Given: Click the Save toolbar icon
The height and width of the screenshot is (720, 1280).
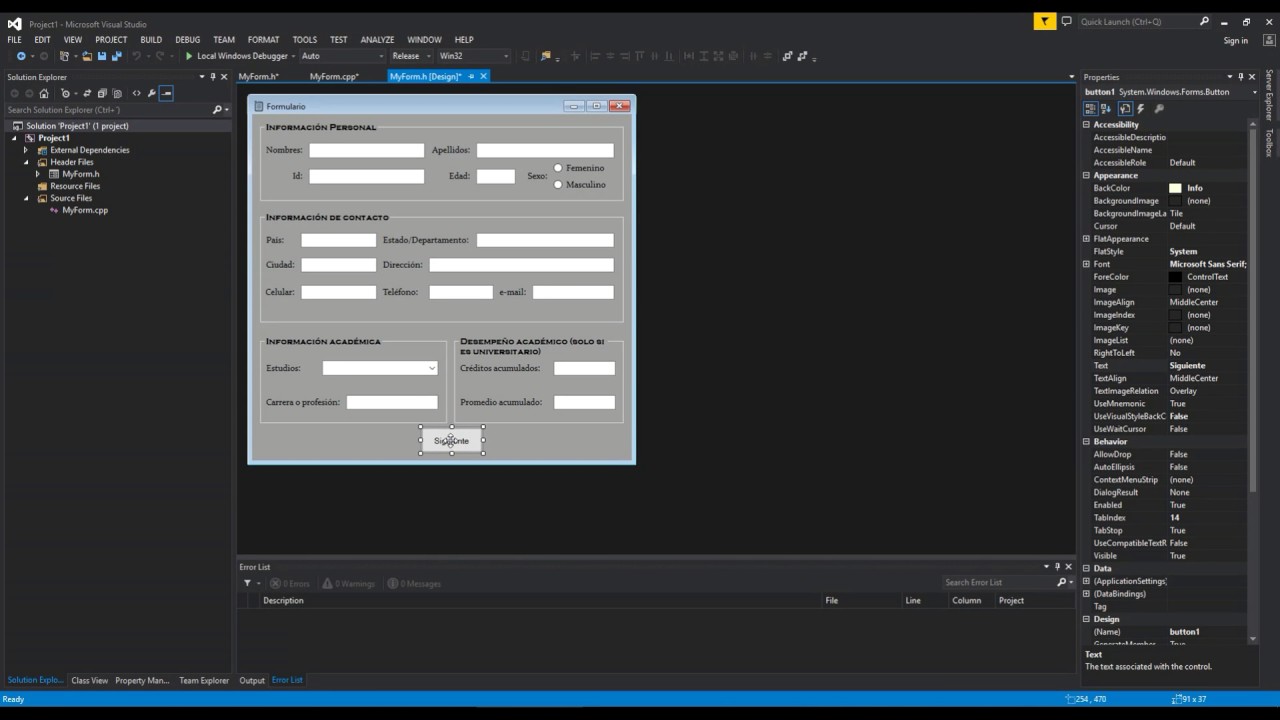Looking at the screenshot, I should point(102,56).
